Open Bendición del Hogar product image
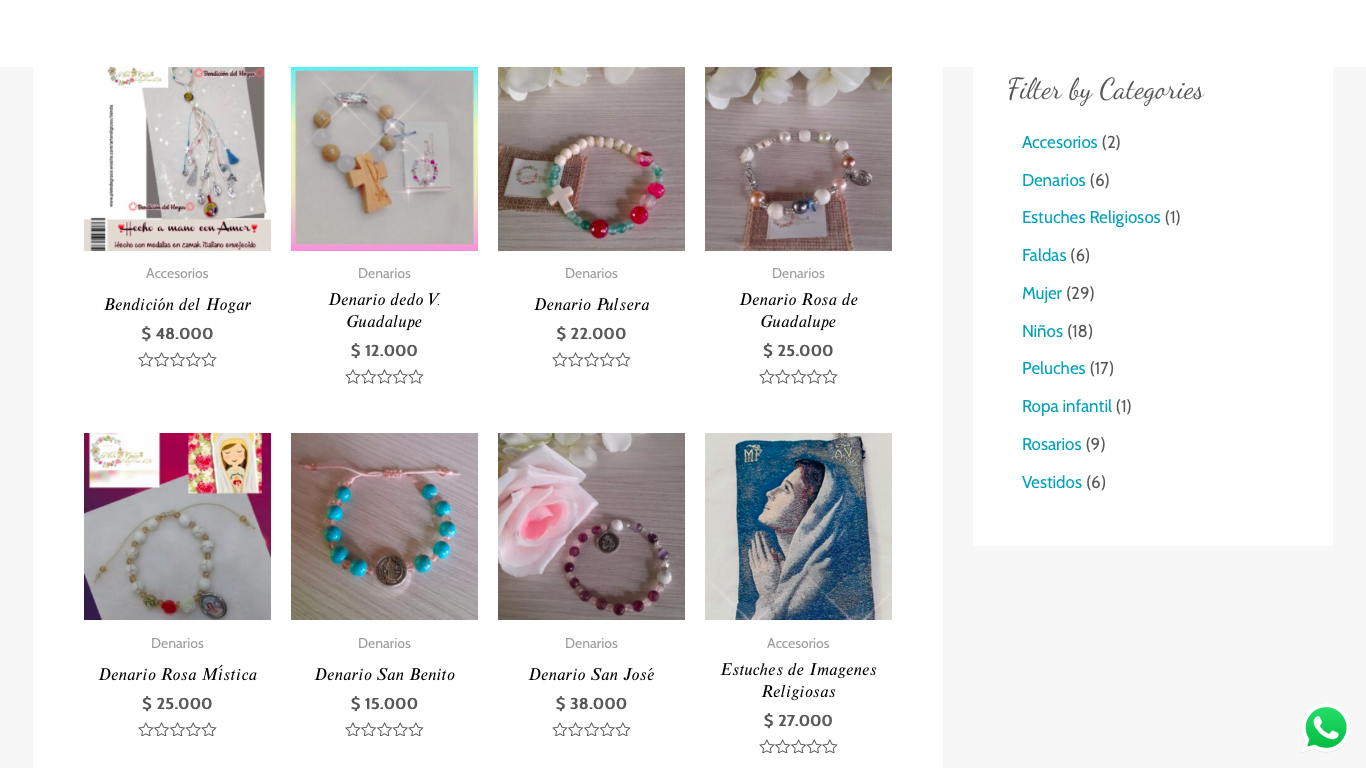1366x768 pixels. pyautogui.click(x=177, y=159)
